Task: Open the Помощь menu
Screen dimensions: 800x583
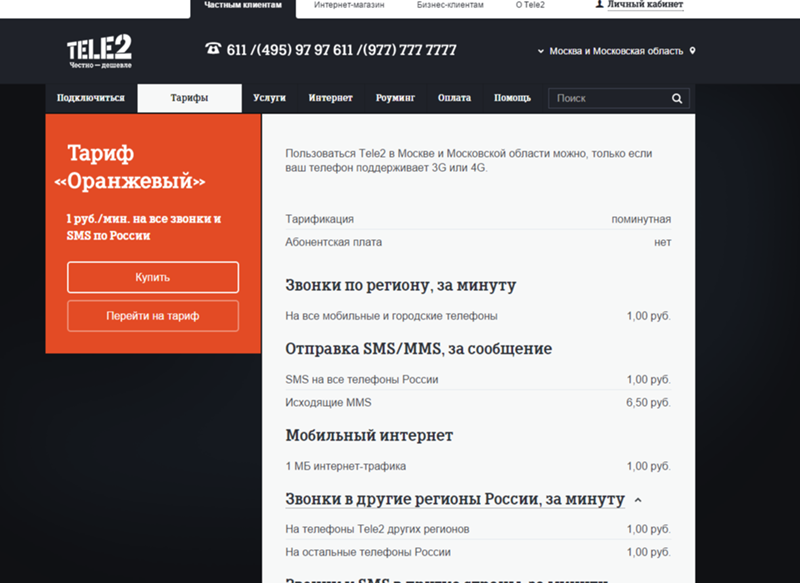Action: point(512,98)
